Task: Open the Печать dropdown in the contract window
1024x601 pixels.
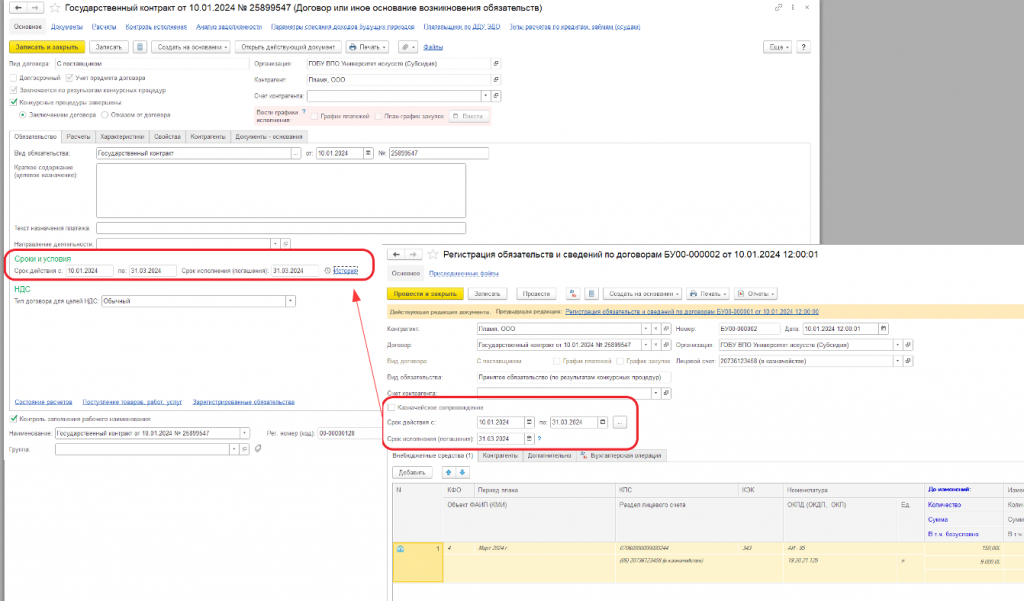Action: click(x=368, y=47)
